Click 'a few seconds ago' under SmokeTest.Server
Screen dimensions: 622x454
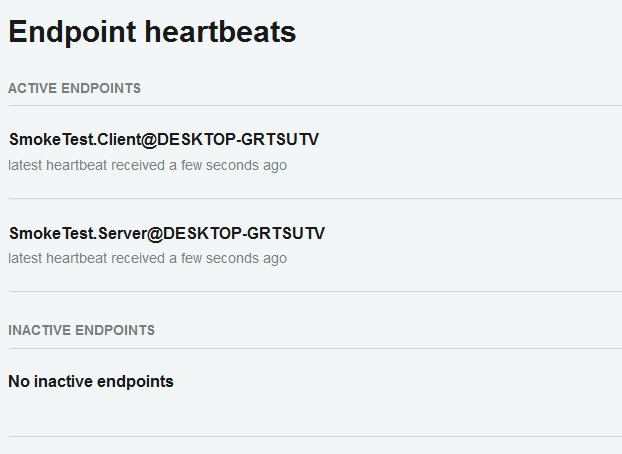(x=228, y=258)
